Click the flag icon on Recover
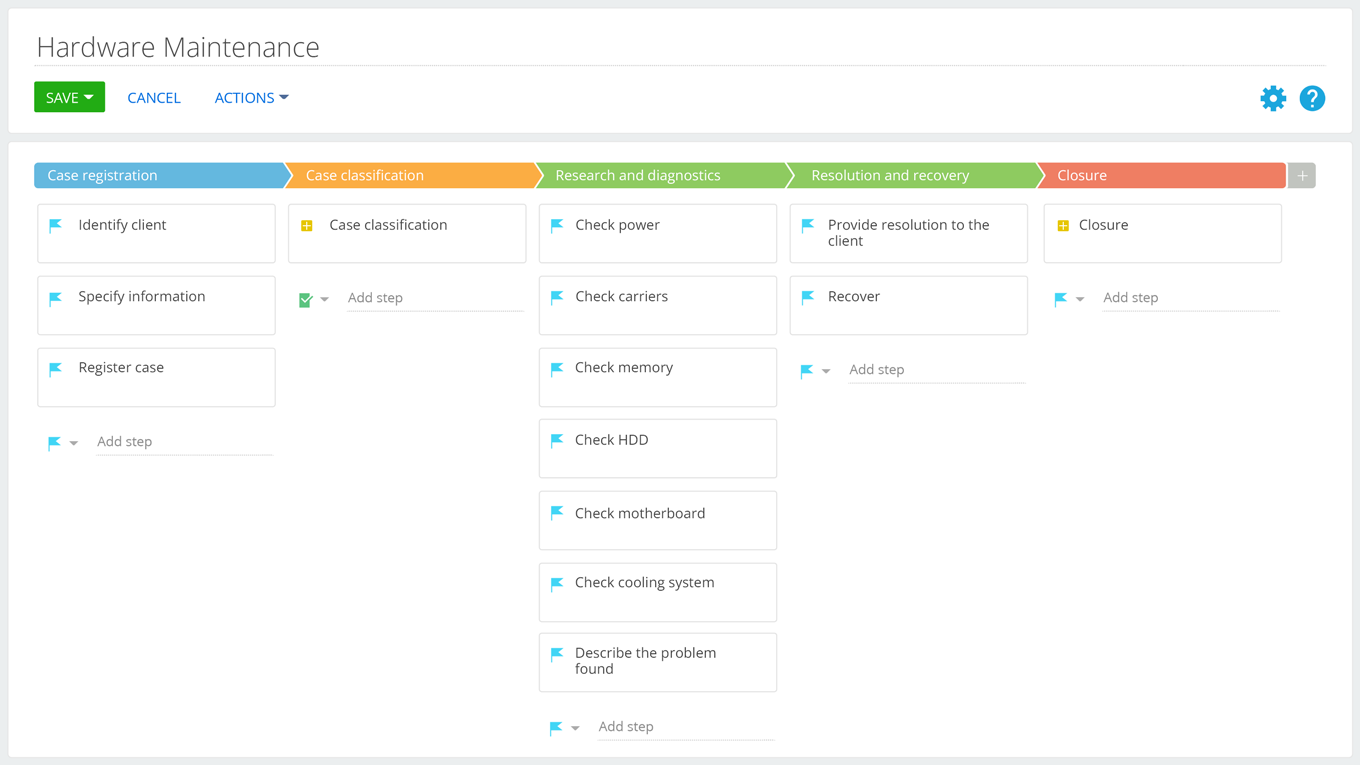1360x765 pixels. coord(808,297)
